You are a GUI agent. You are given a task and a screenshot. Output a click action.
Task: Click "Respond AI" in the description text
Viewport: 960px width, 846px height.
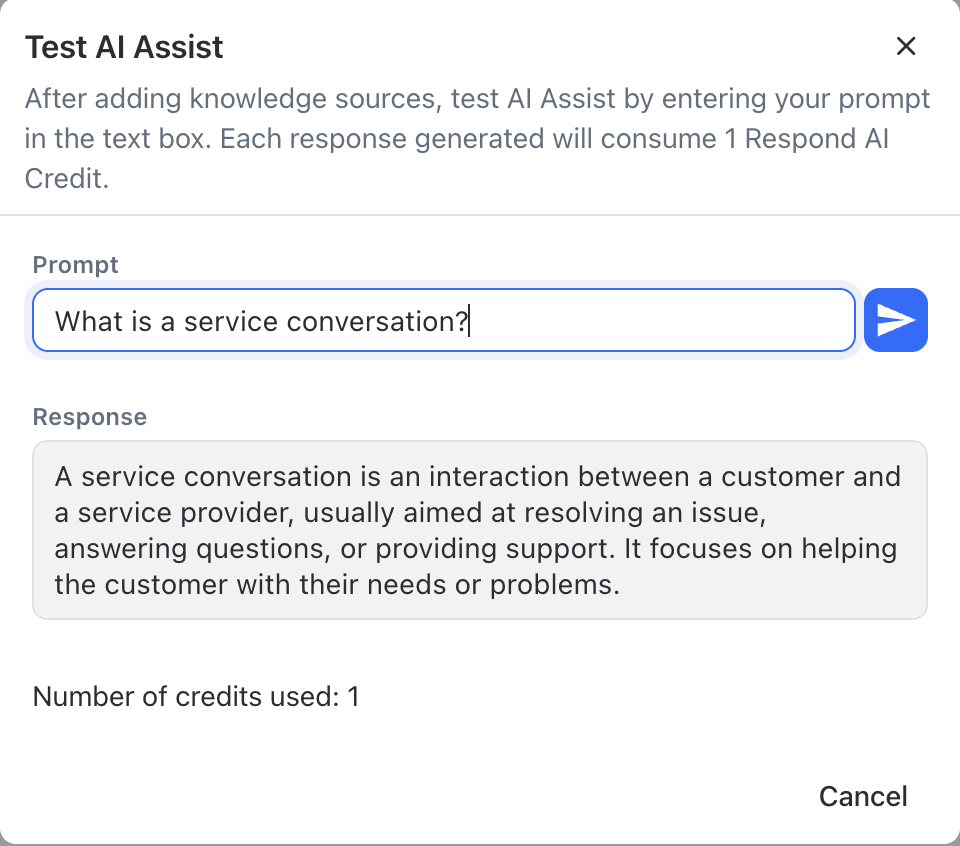click(x=817, y=138)
